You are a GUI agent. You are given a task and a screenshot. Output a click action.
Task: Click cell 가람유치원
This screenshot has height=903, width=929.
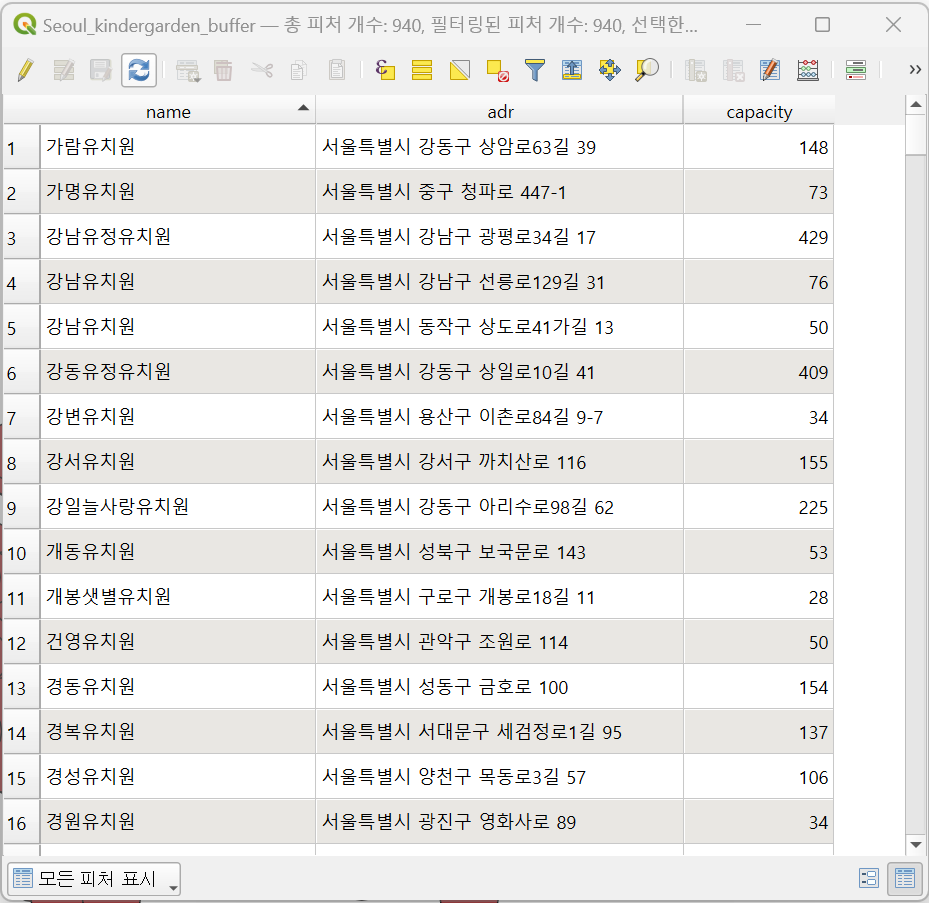[178, 147]
